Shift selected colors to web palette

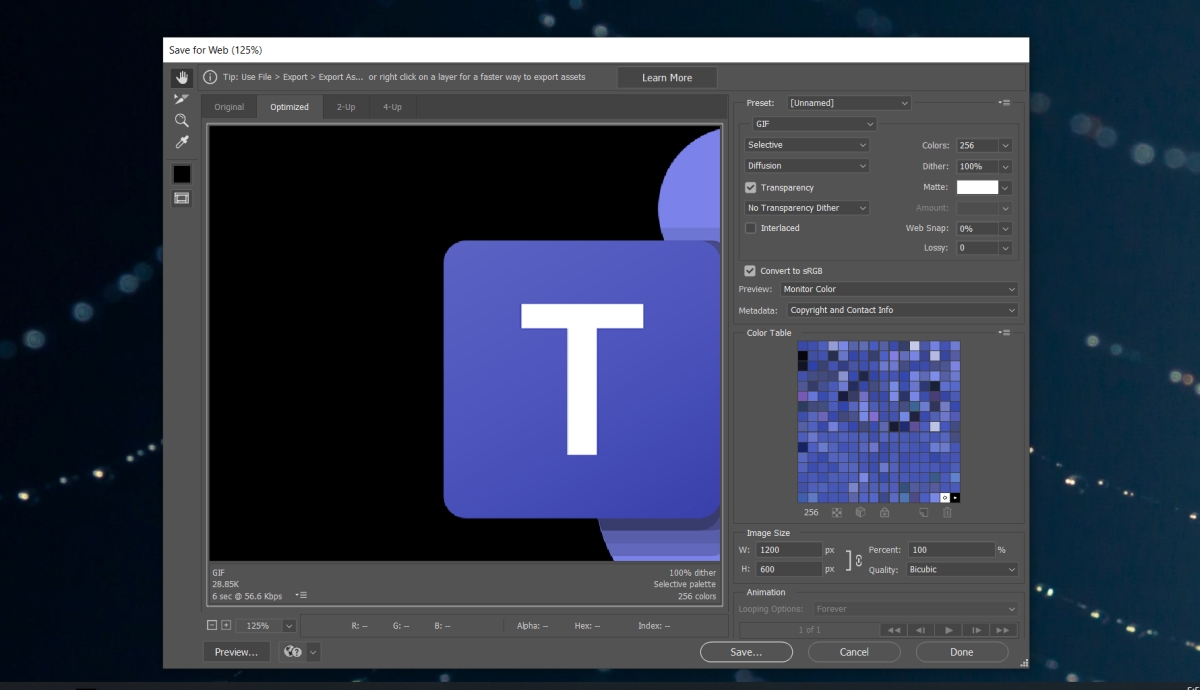pos(860,512)
